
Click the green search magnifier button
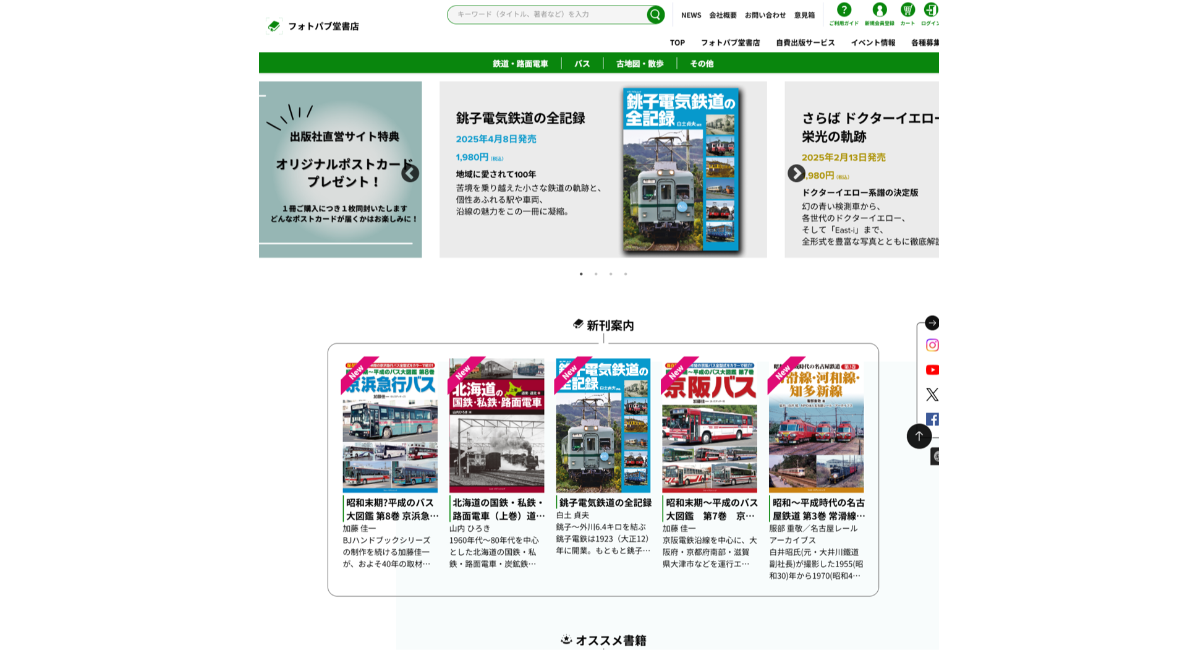coord(655,15)
